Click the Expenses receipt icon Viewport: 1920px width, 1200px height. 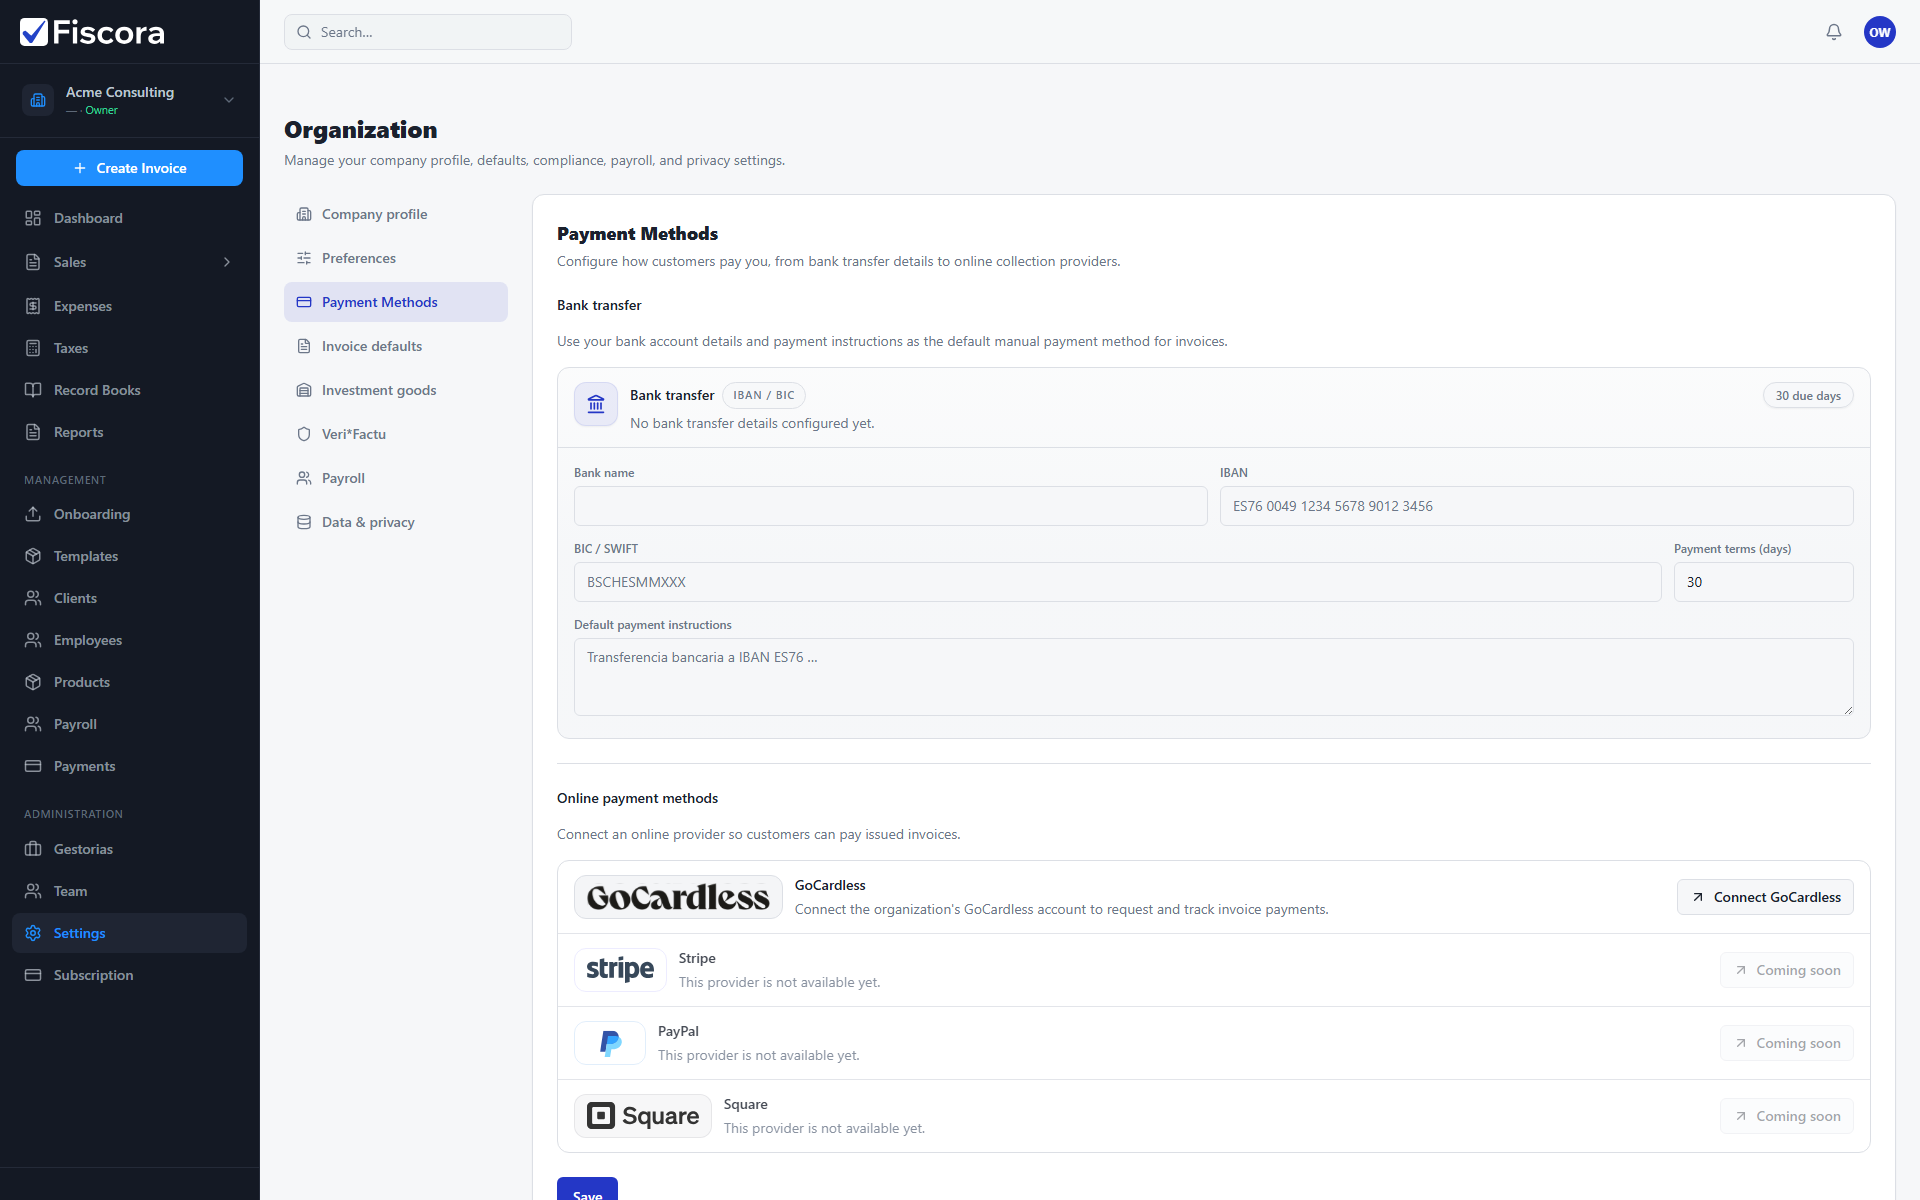click(33, 306)
